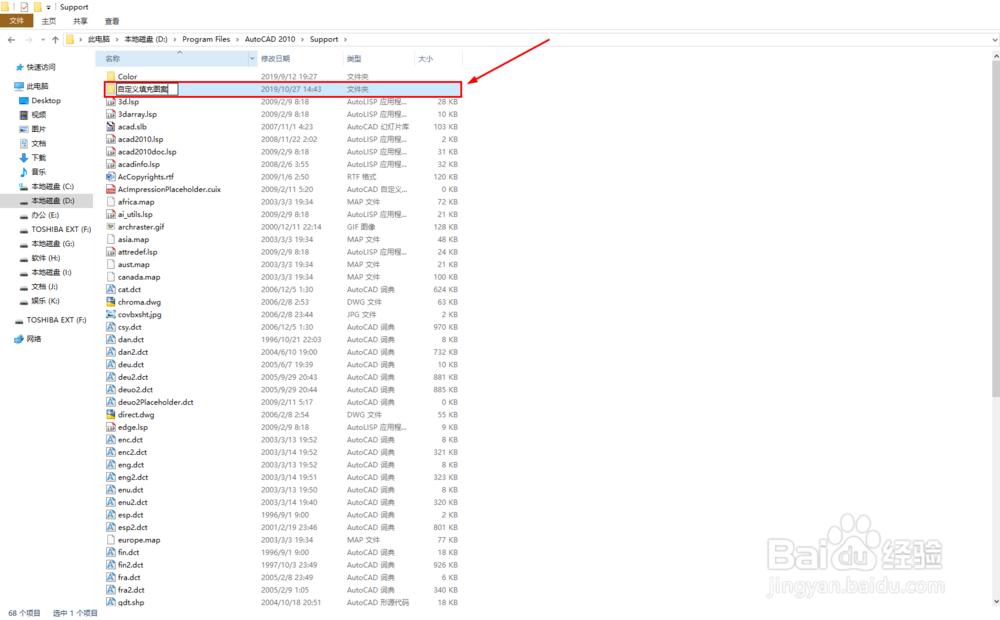1000x620 pixels.
Task: Open 文档 folder in navigation pane
Action: 39,144
